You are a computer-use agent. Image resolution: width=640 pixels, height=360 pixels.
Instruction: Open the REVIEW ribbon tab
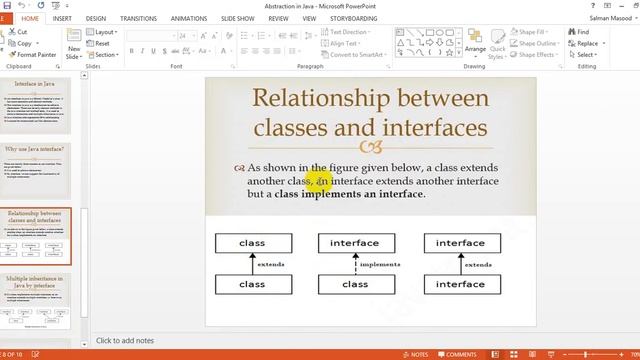(x=278, y=18)
